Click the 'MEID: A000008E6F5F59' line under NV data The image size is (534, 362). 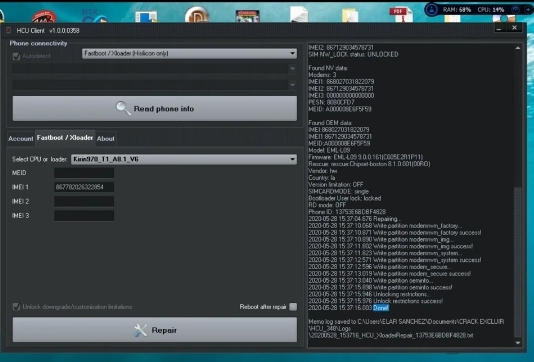click(340, 109)
